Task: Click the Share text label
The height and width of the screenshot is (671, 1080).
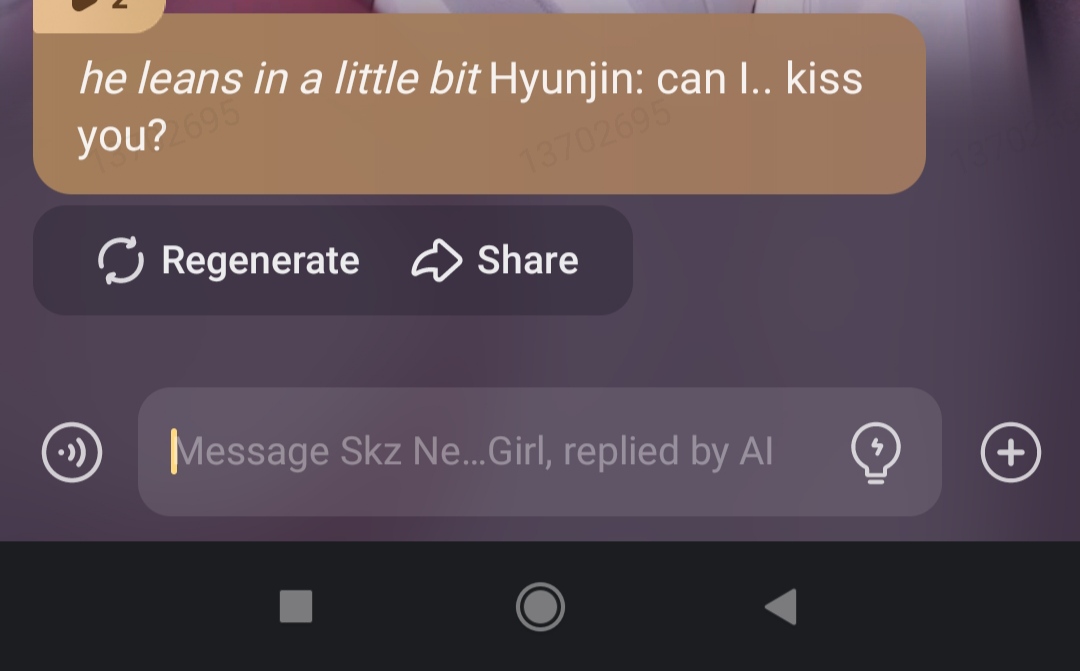Action: point(527,260)
